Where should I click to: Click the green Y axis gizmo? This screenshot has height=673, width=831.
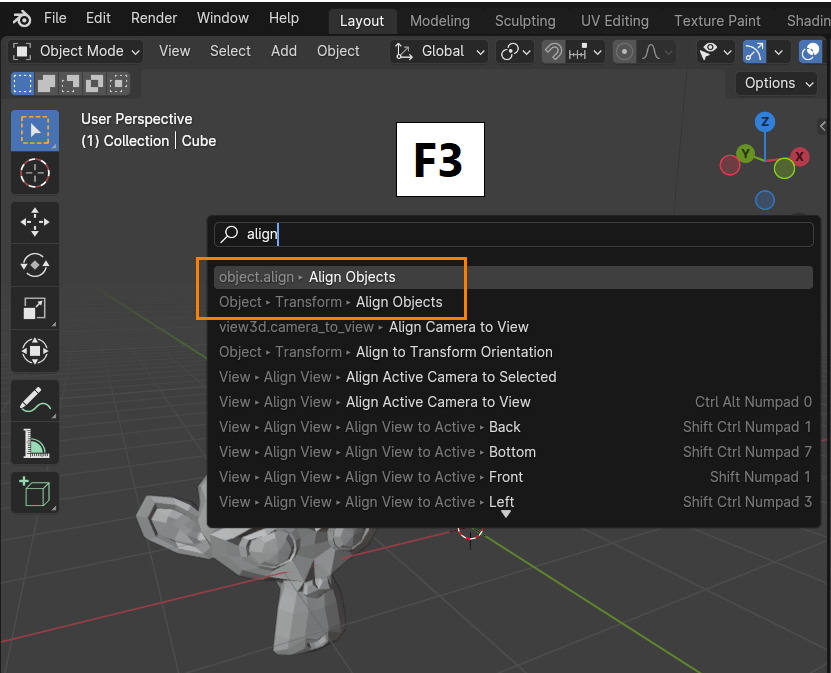pos(746,154)
